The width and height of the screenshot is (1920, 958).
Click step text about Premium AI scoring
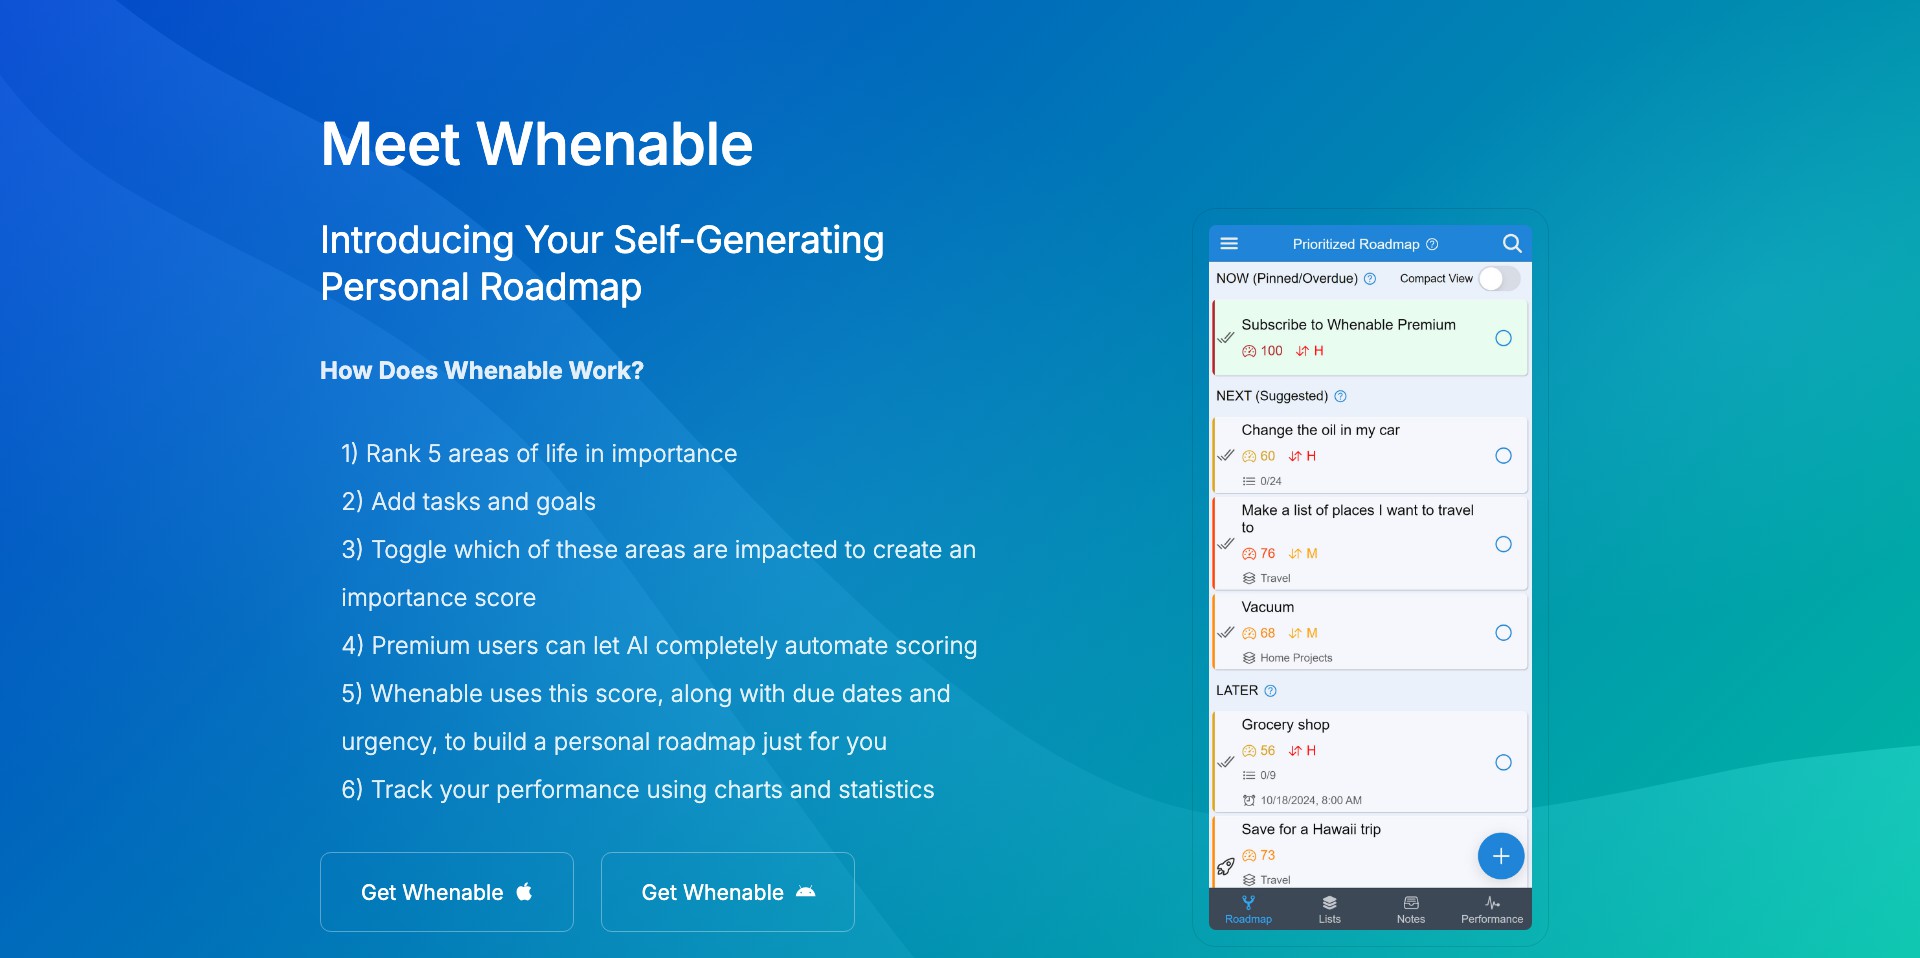pyautogui.click(x=660, y=646)
